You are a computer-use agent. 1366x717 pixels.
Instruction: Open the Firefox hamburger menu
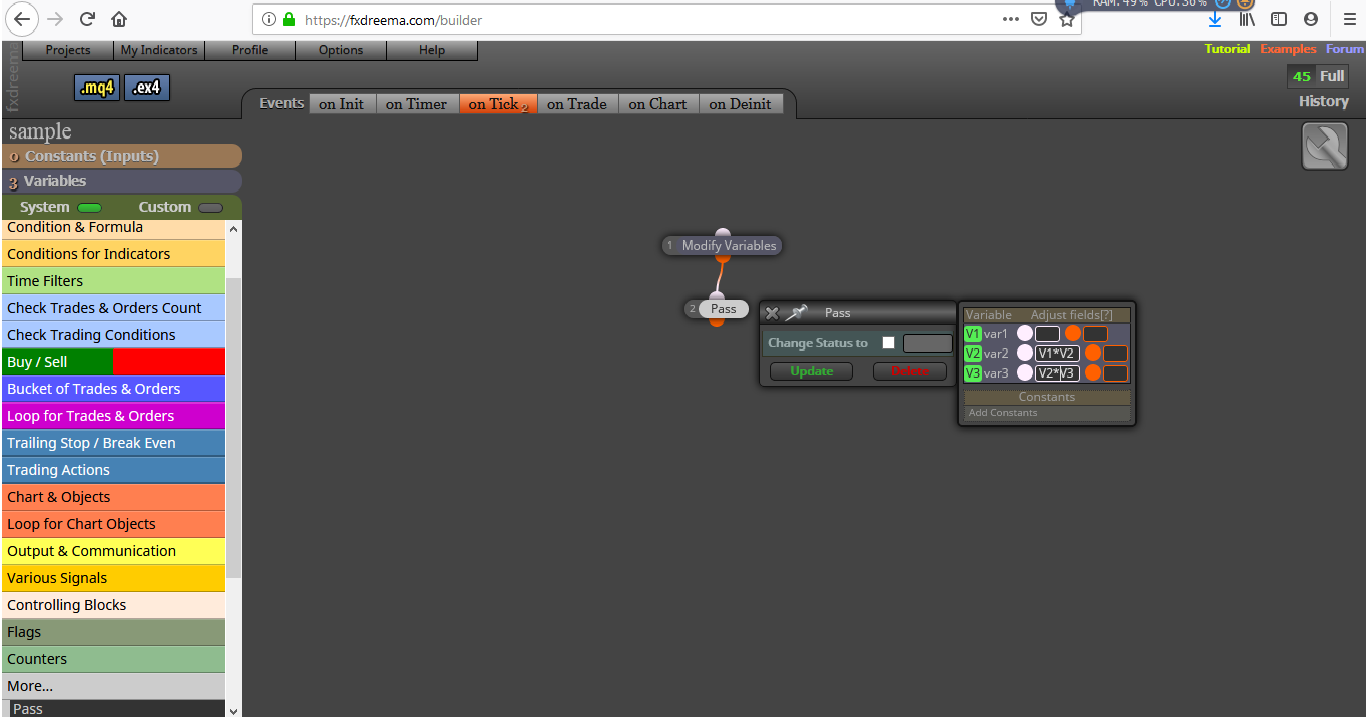coord(1349,19)
